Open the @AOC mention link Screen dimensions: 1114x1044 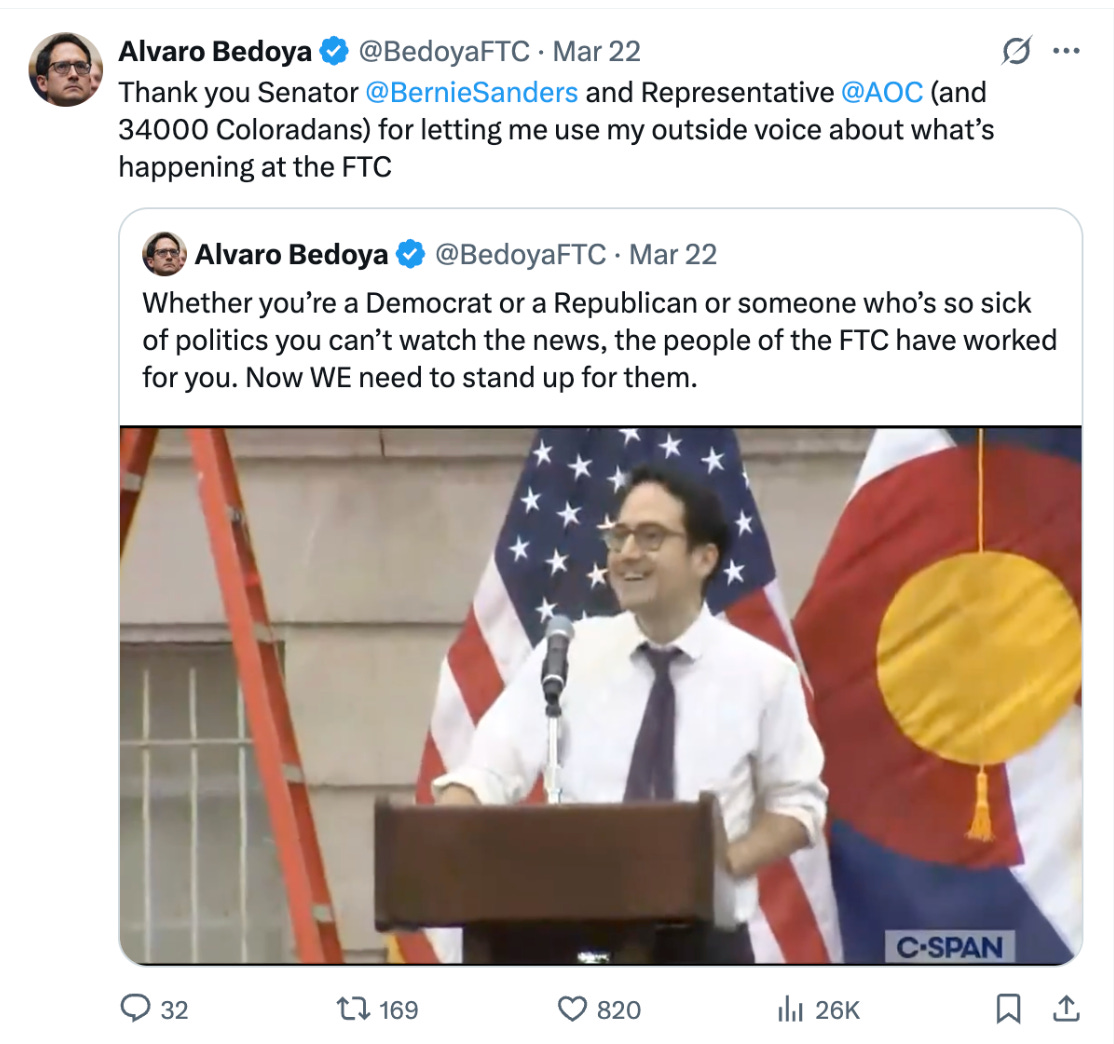[x=882, y=92]
